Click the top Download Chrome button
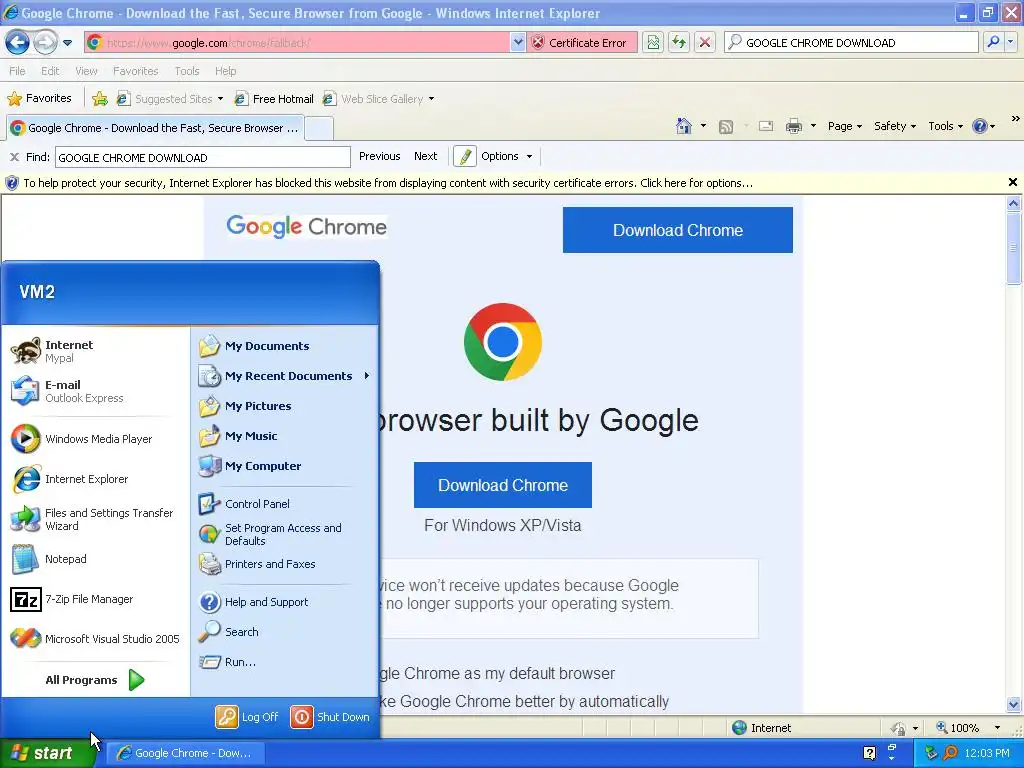Viewport: 1024px width, 768px height. point(678,230)
